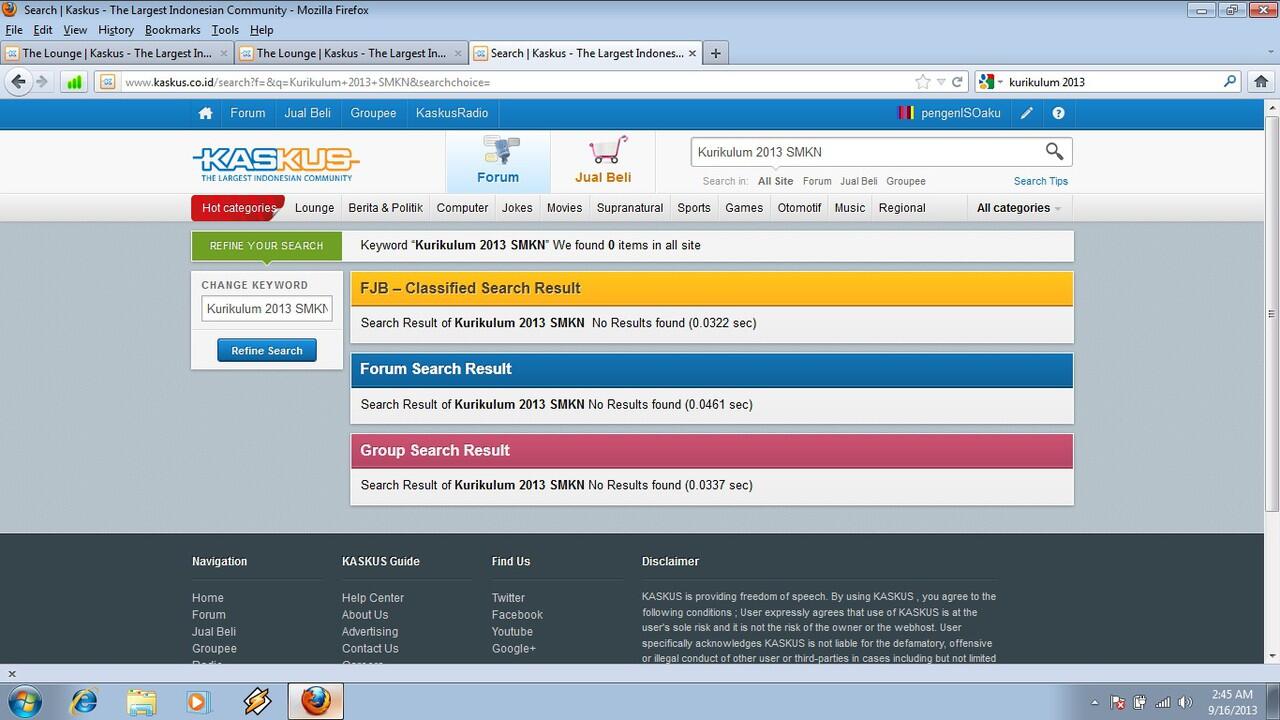Open Otomotif category link

(799, 208)
